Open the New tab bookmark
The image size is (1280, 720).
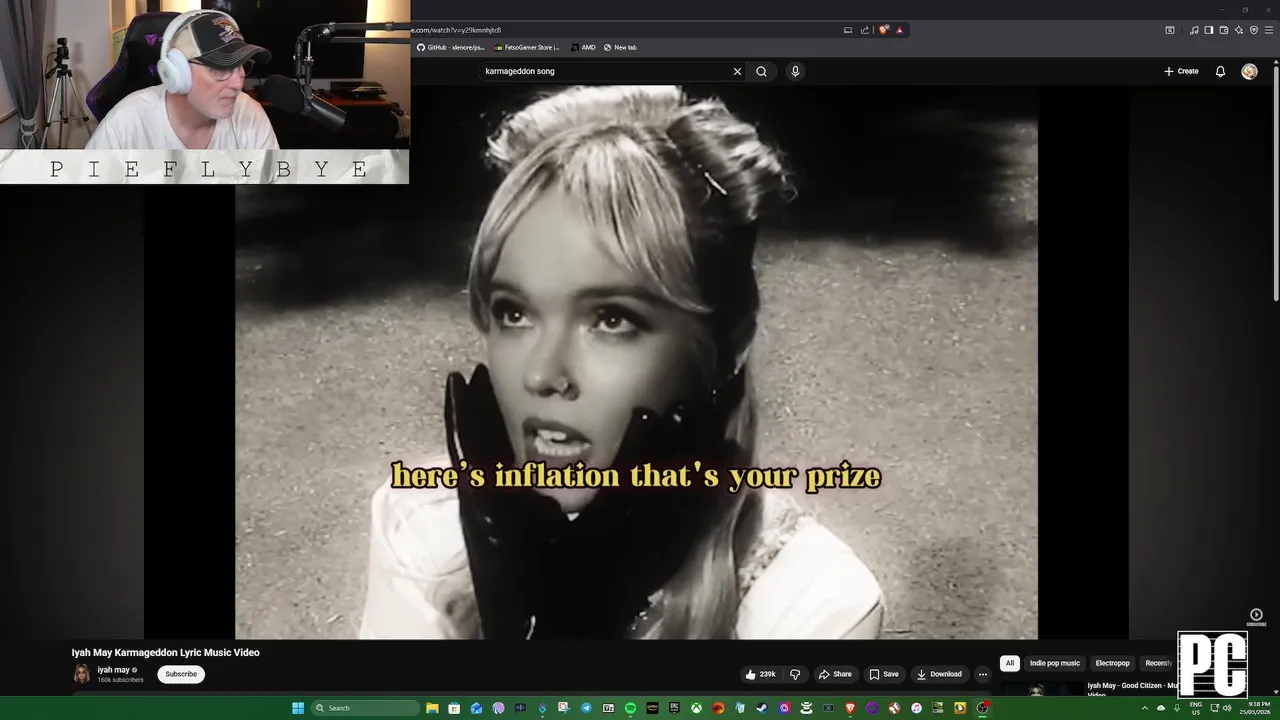[x=620, y=47]
